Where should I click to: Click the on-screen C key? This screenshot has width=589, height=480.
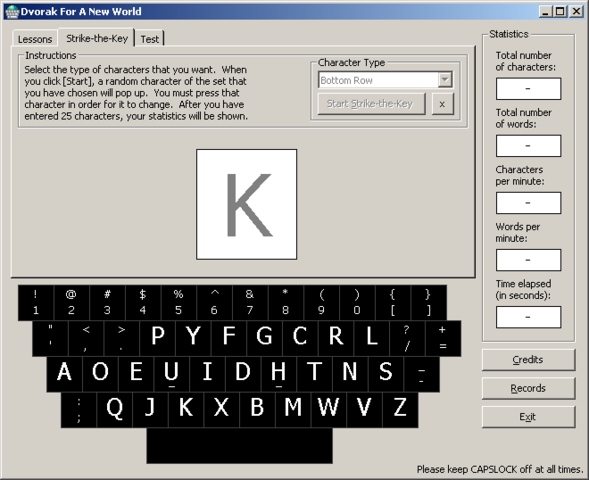(x=300, y=338)
